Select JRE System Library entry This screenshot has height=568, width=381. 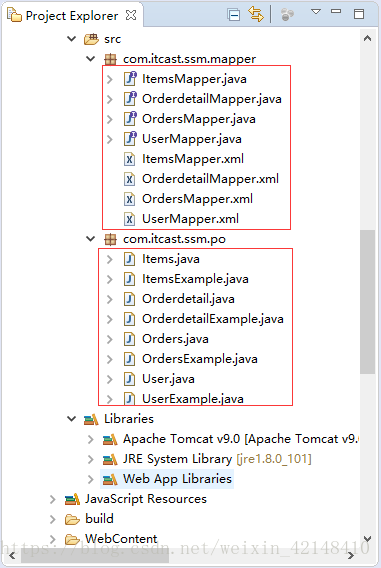pos(217,459)
